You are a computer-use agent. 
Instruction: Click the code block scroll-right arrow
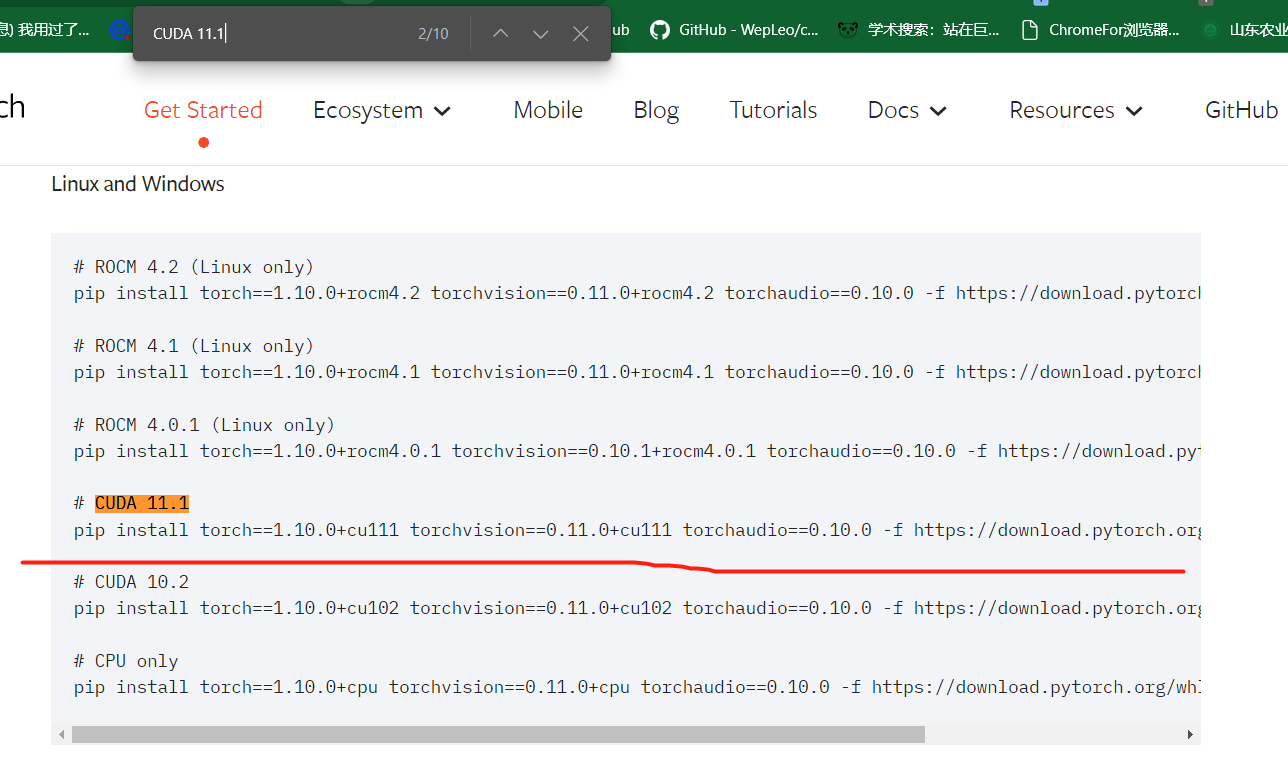pos(1190,735)
